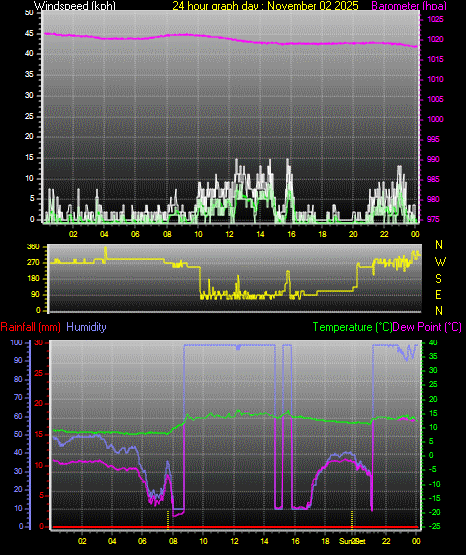Click the '60' humidity axis value
Viewport: 466px width, 555px height.
18,417
